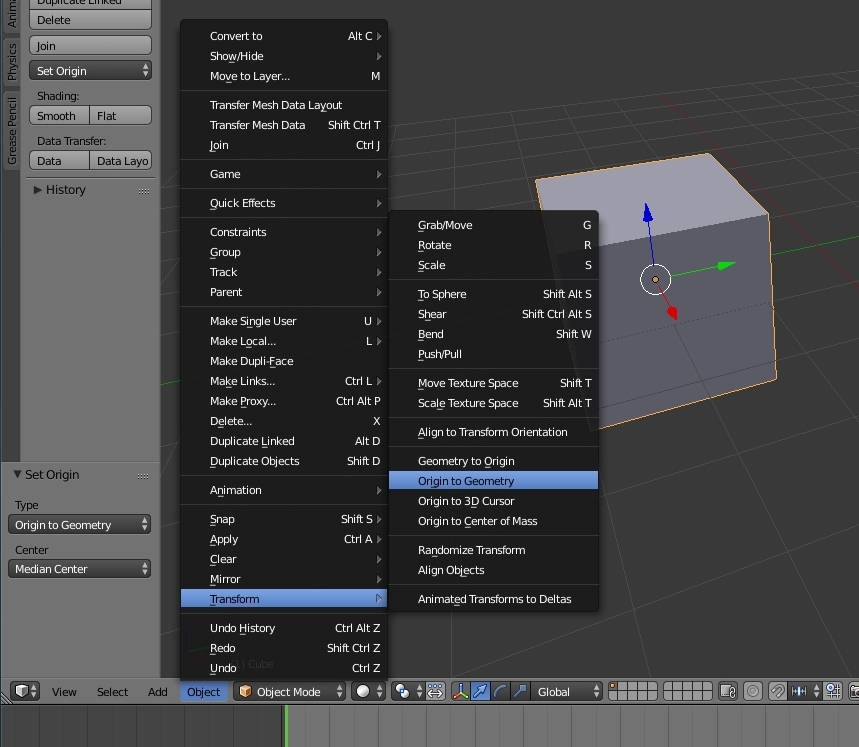Select Geometry to Origin
The width and height of the screenshot is (859, 747).
click(x=493, y=461)
